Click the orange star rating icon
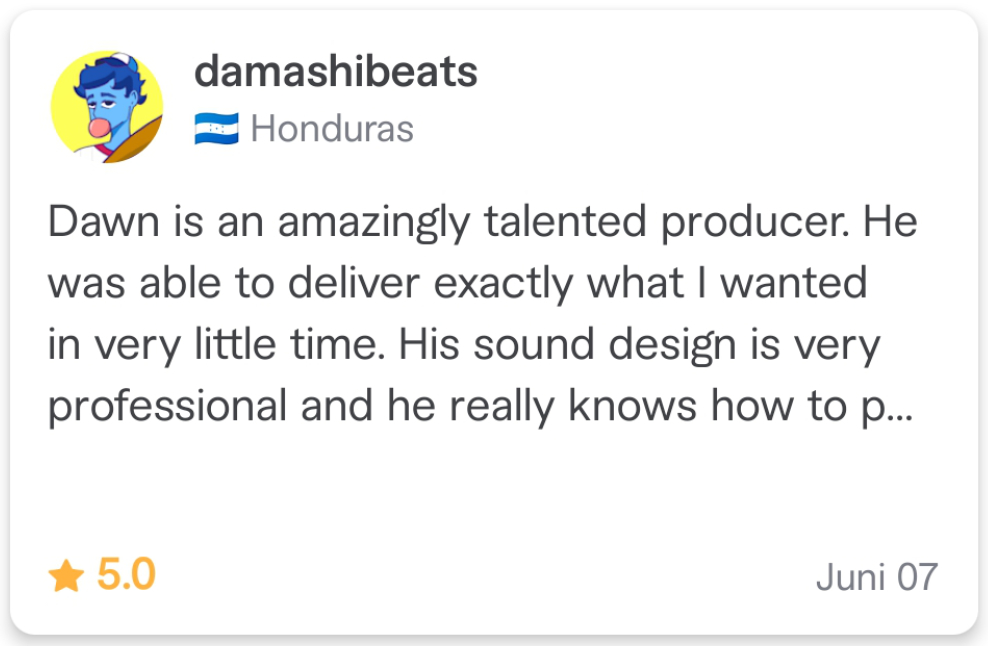This screenshot has width=988, height=646. click(66, 576)
